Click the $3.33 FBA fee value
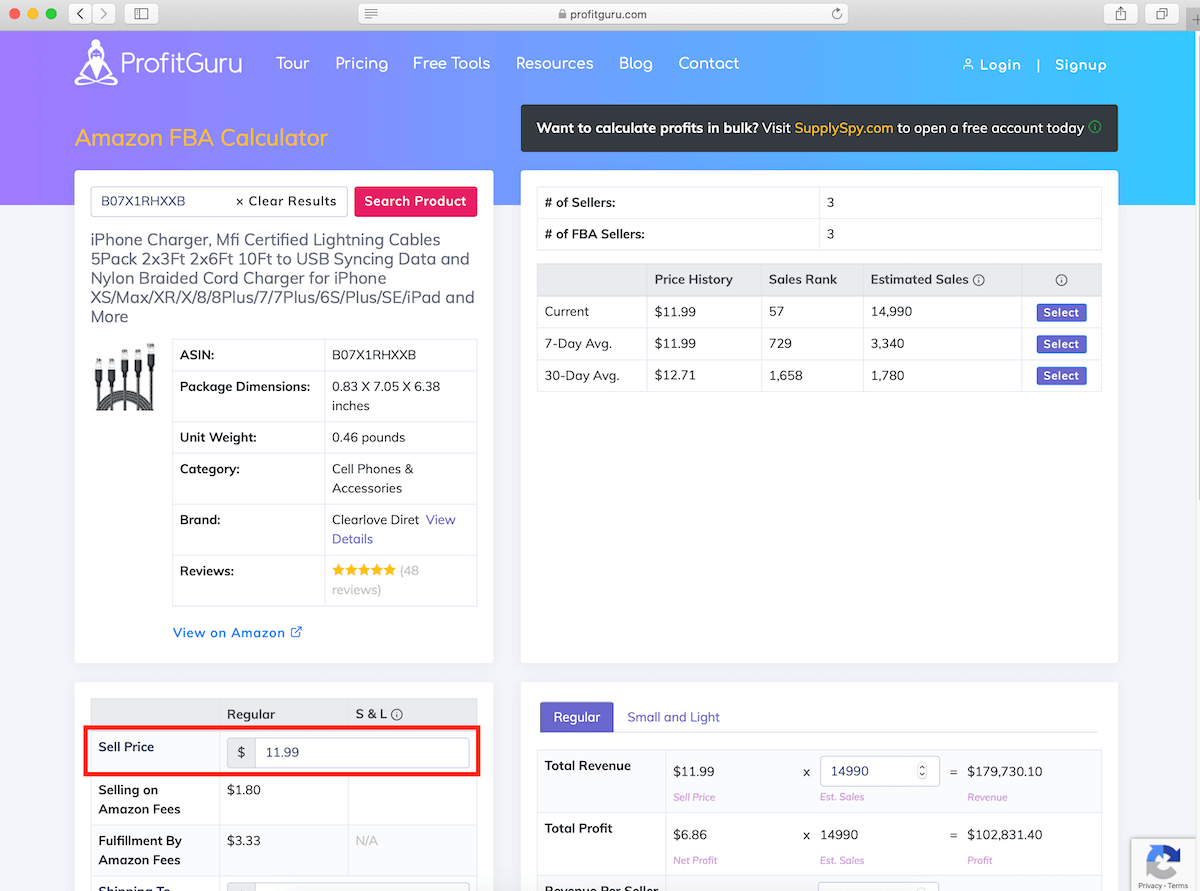The width and height of the screenshot is (1200, 891). coord(244,840)
